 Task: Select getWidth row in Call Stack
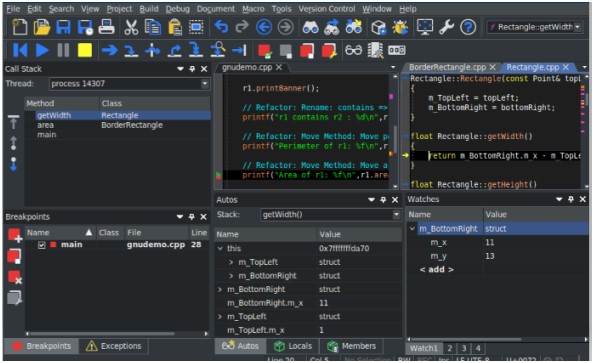click(118, 115)
